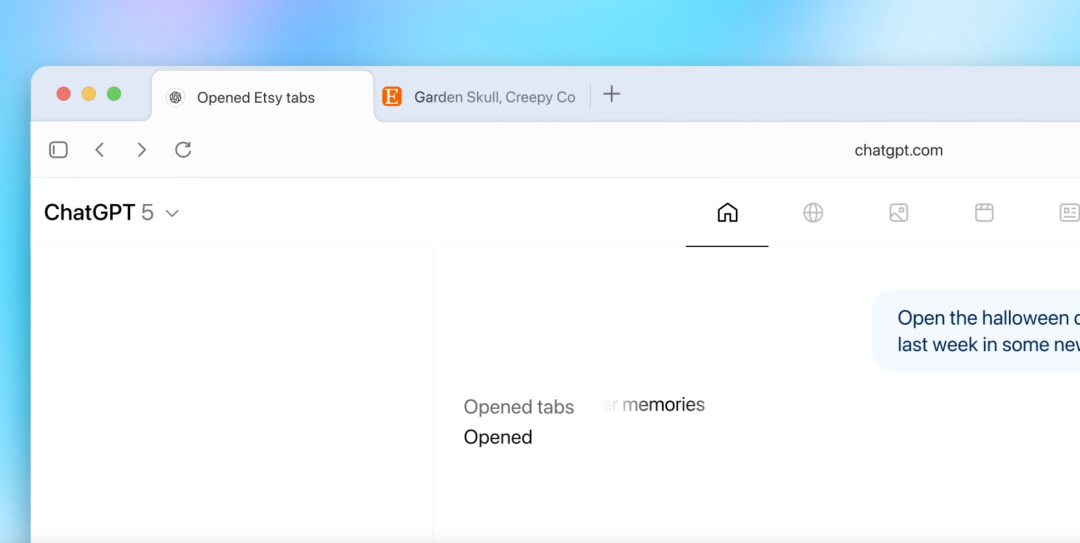Switch to the Garden Skull, Creepy Co tab
The width and height of the screenshot is (1080, 543).
(494, 98)
